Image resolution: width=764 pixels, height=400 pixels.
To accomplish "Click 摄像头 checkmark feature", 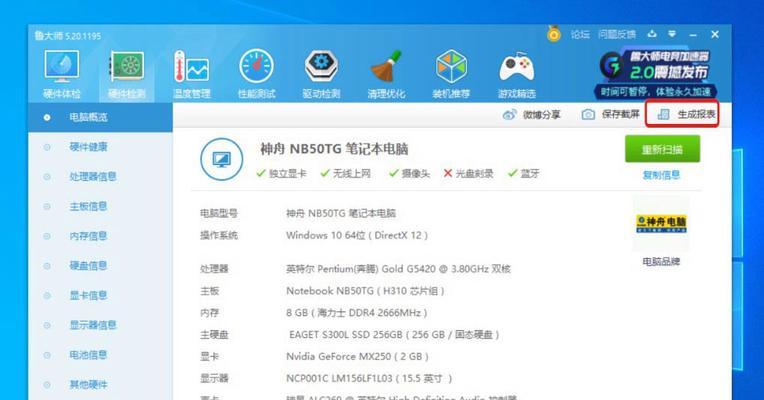I will coord(410,173).
